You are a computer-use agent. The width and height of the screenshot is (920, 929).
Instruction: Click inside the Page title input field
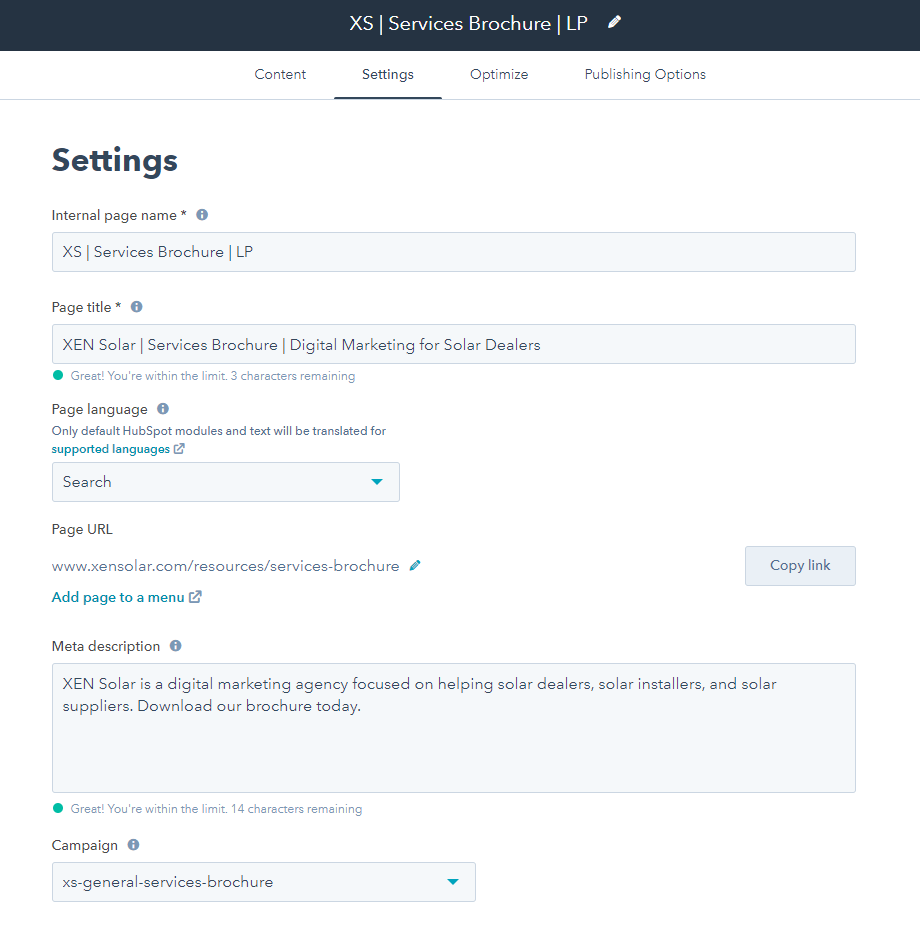point(454,344)
